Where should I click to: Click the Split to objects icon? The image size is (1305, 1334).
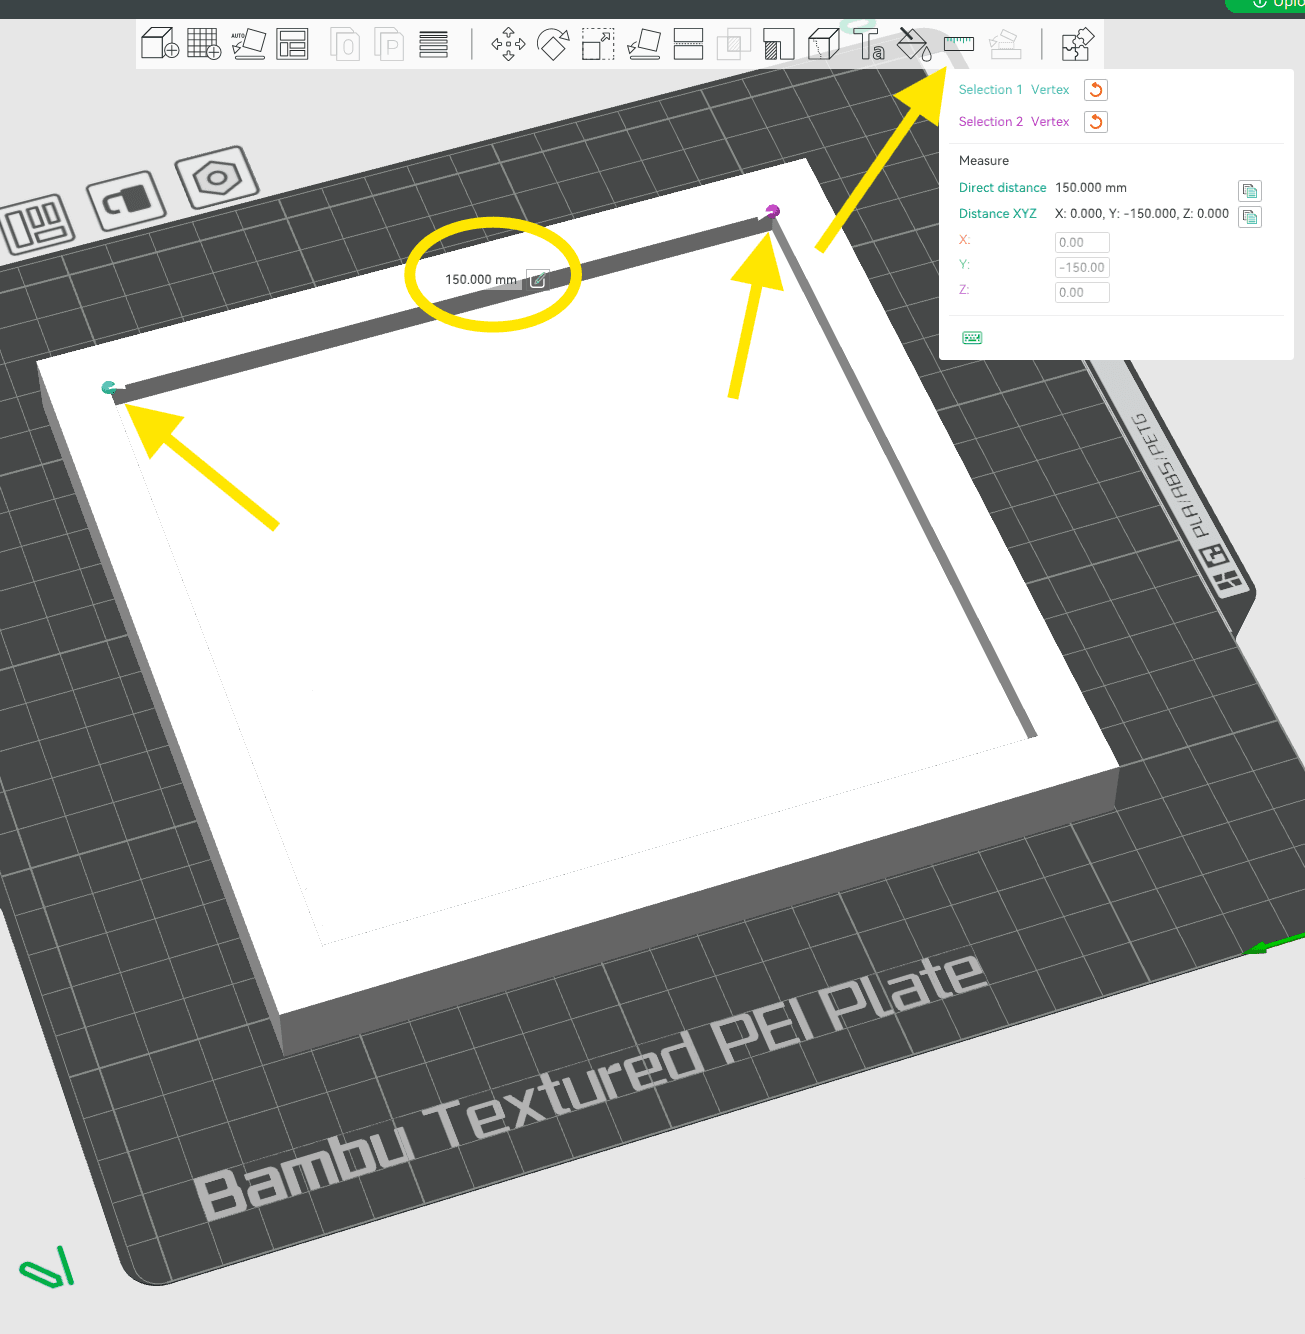click(345, 44)
